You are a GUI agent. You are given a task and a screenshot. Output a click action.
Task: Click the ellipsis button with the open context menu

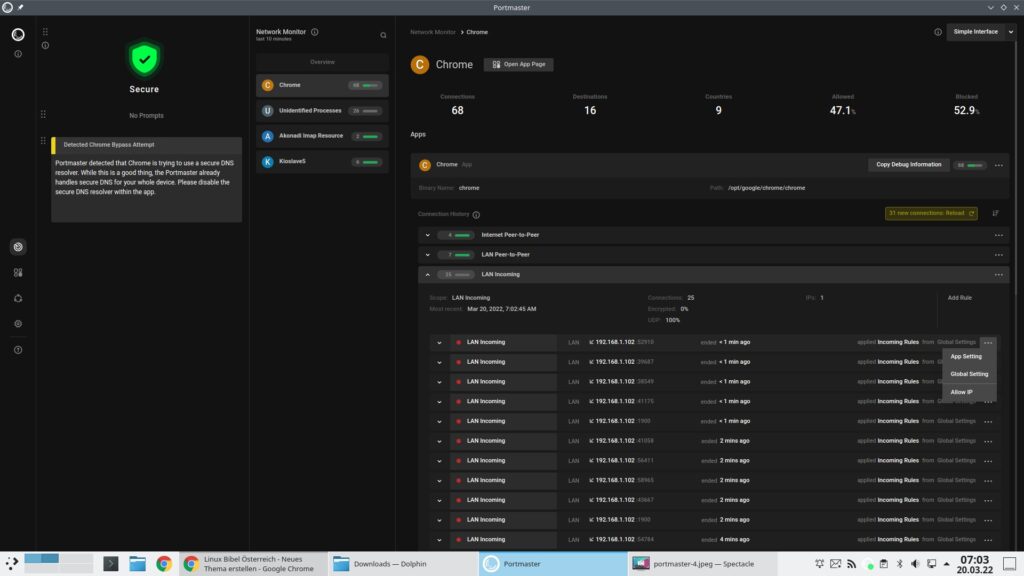point(988,343)
